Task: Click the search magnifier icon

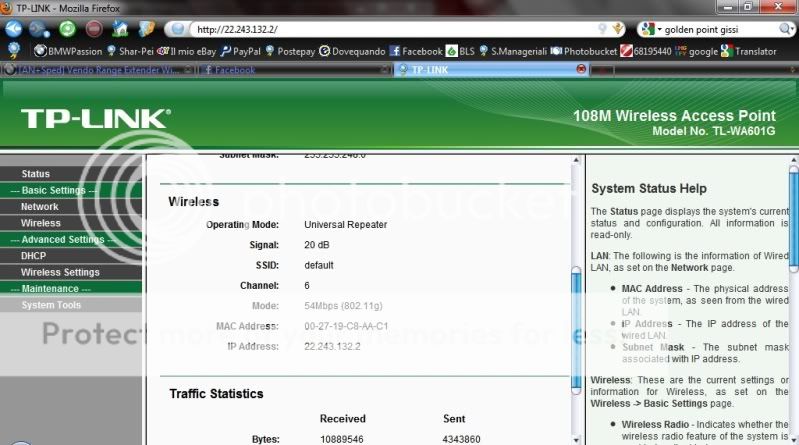Action: (787, 30)
